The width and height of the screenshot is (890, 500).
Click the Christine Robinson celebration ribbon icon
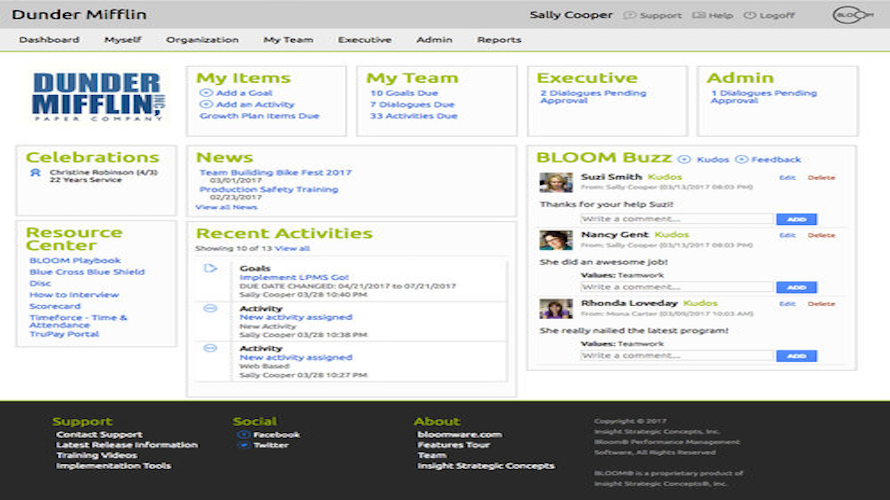pos(35,173)
